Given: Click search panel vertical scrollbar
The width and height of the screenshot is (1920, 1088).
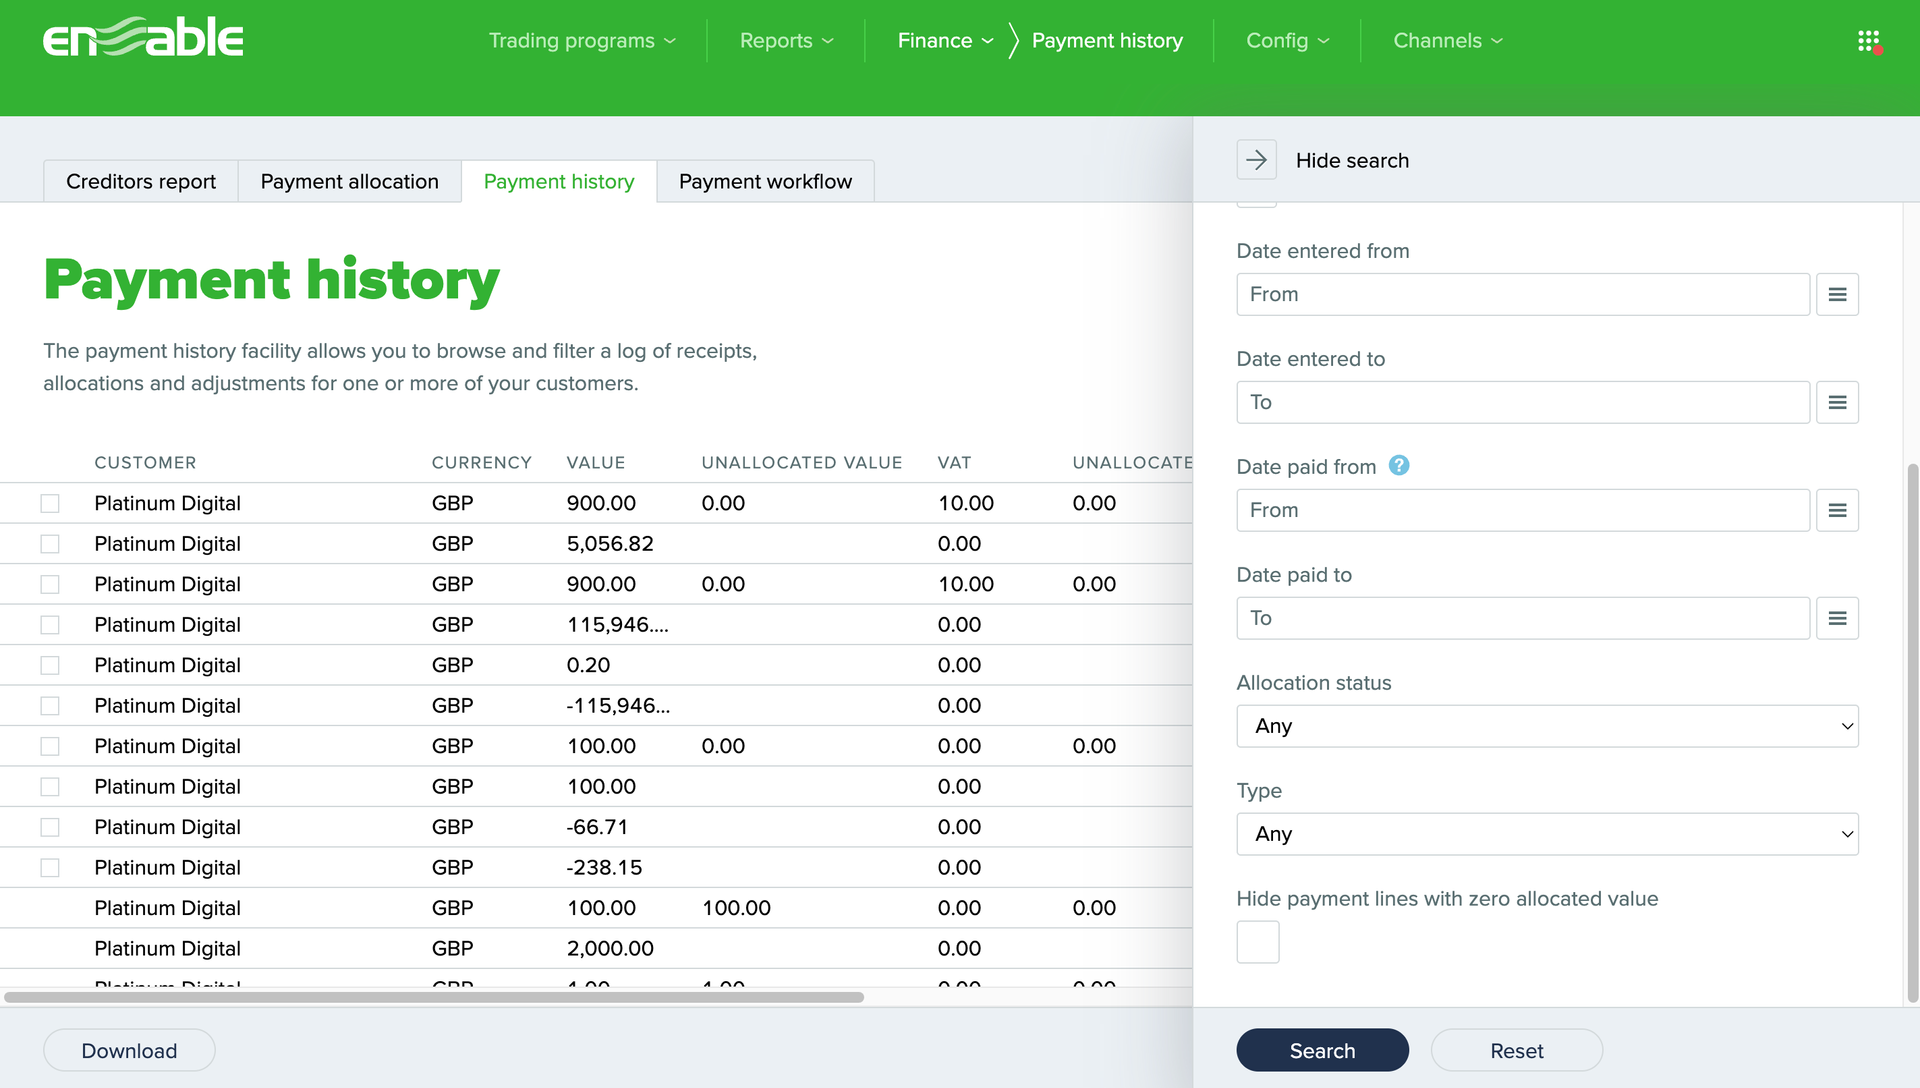Looking at the screenshot, I should click(1912, 732).
